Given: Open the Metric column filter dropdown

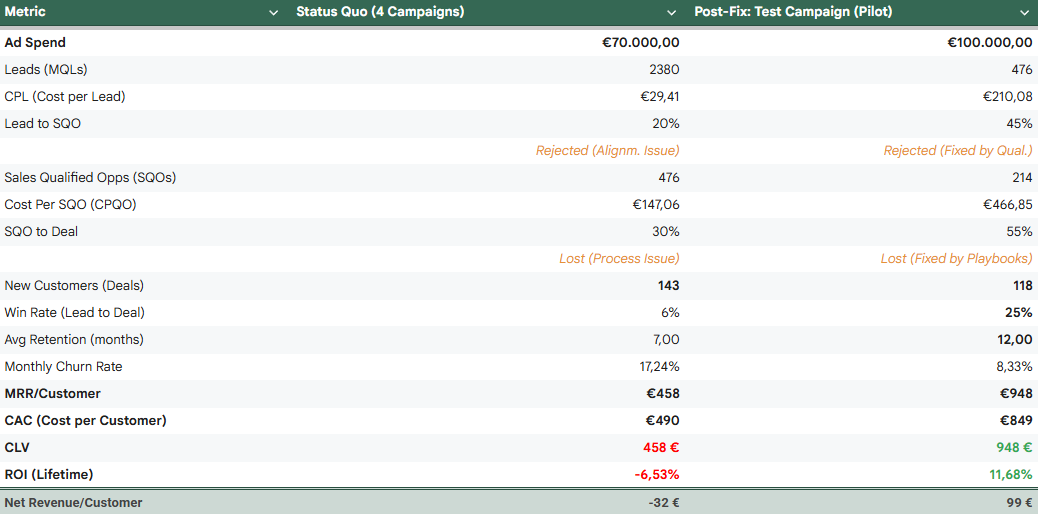Looking at the screenshot, I should [x=274, y=13].
